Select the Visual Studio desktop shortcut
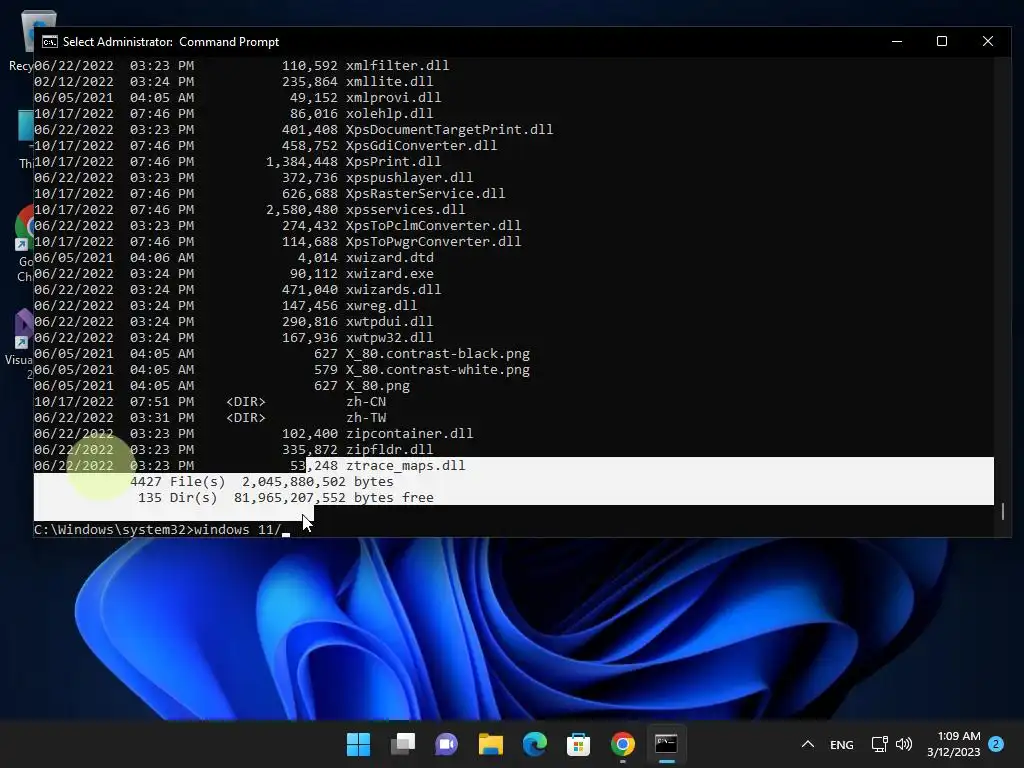Viewport: 1024px width, 768px height. pos(18,343)
